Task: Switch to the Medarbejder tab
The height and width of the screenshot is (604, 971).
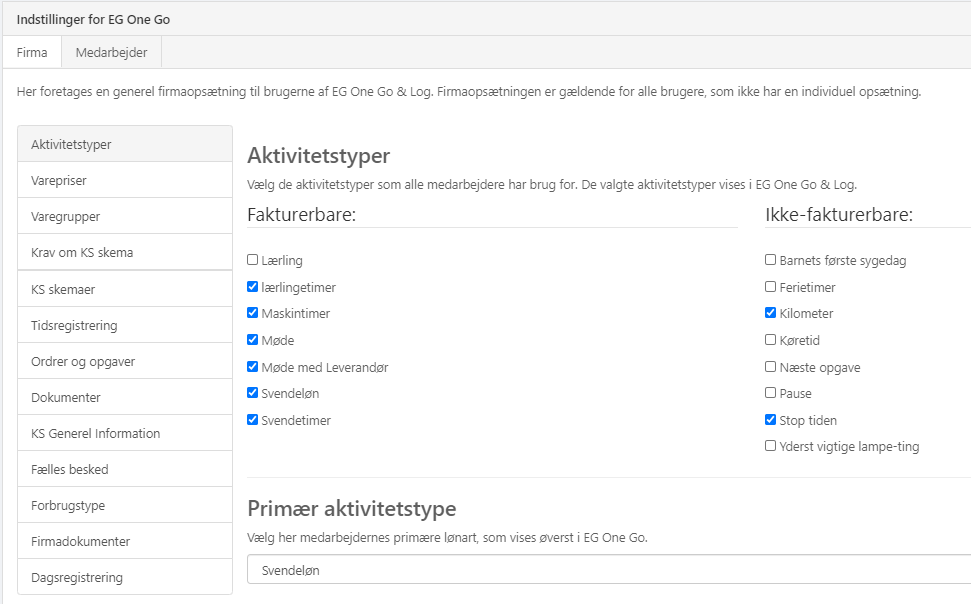Action: [x=111, y=53]
